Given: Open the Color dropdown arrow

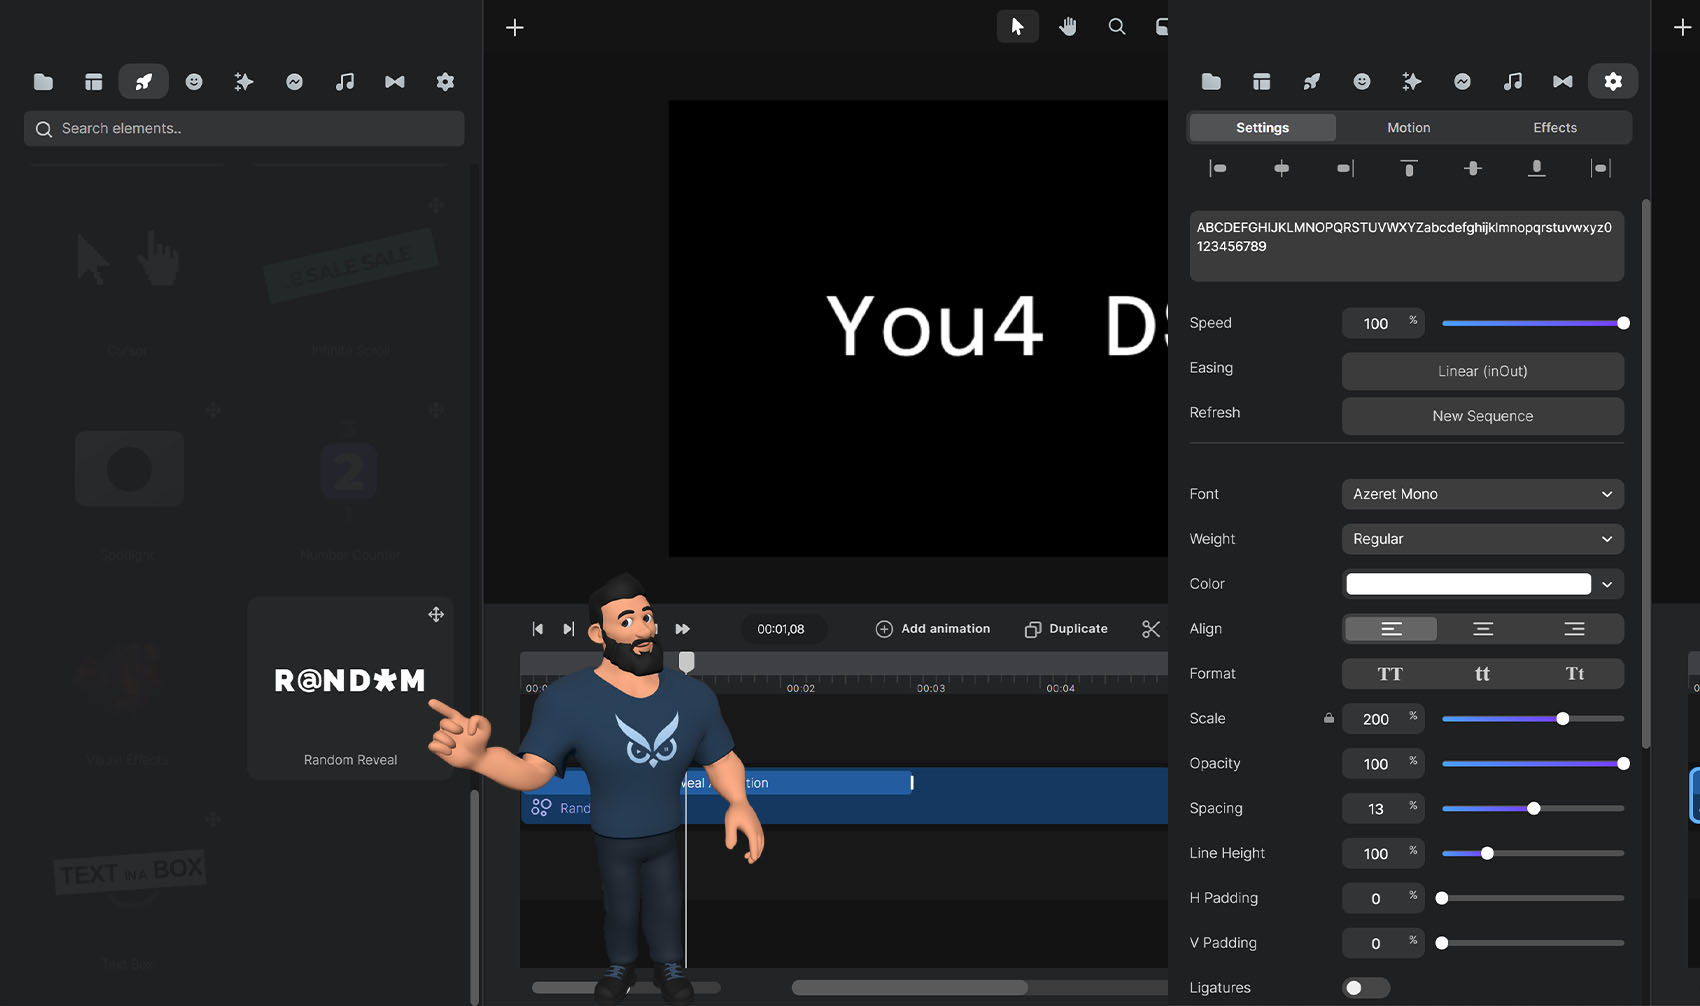Looking at the screenshot, I should tap(1607, 584).
